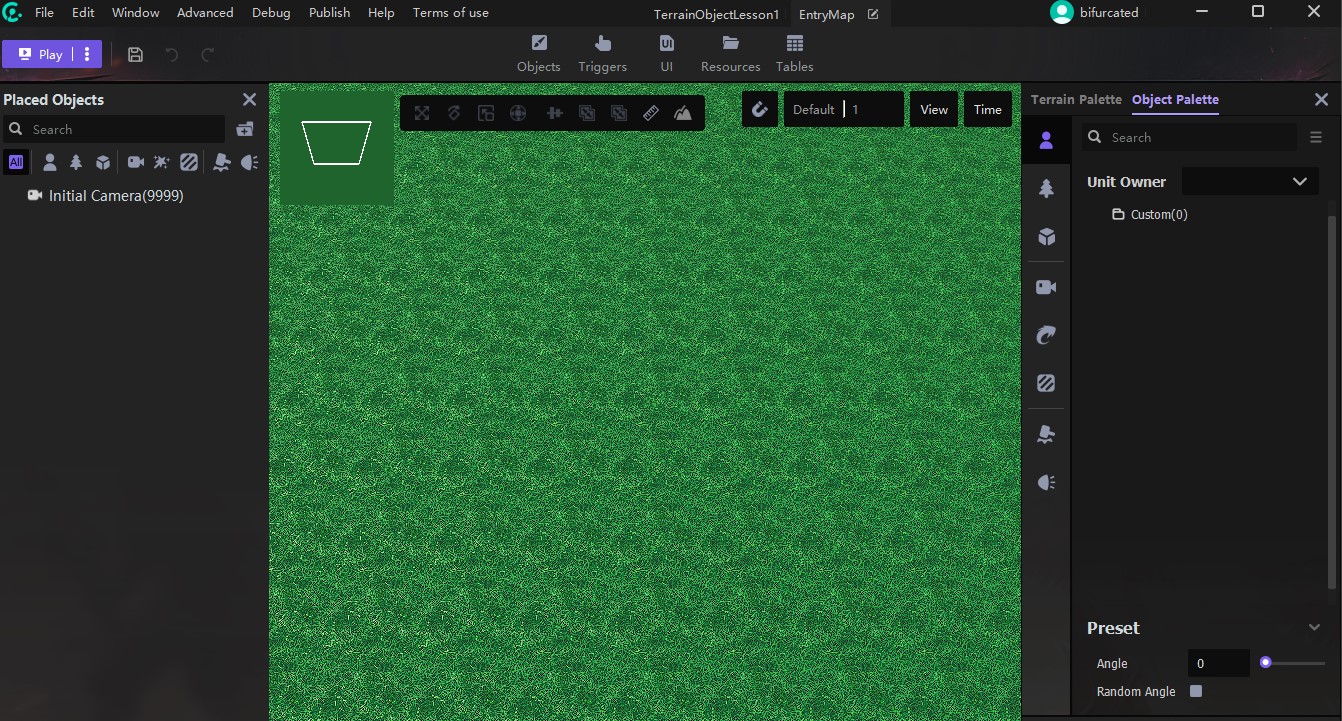Open the View options button
1342x721 pixels.
click(x=934, y=109)
